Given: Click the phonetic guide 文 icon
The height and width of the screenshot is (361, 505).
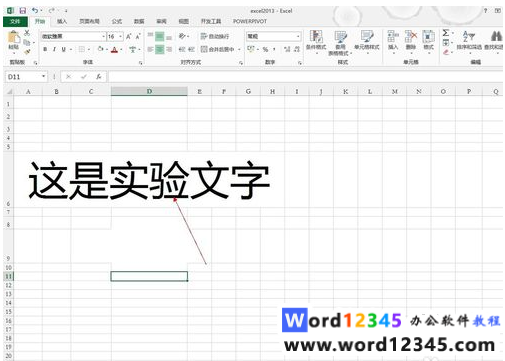Looking at the screenshot, I should pyautogui.click(x=133, y=49).
